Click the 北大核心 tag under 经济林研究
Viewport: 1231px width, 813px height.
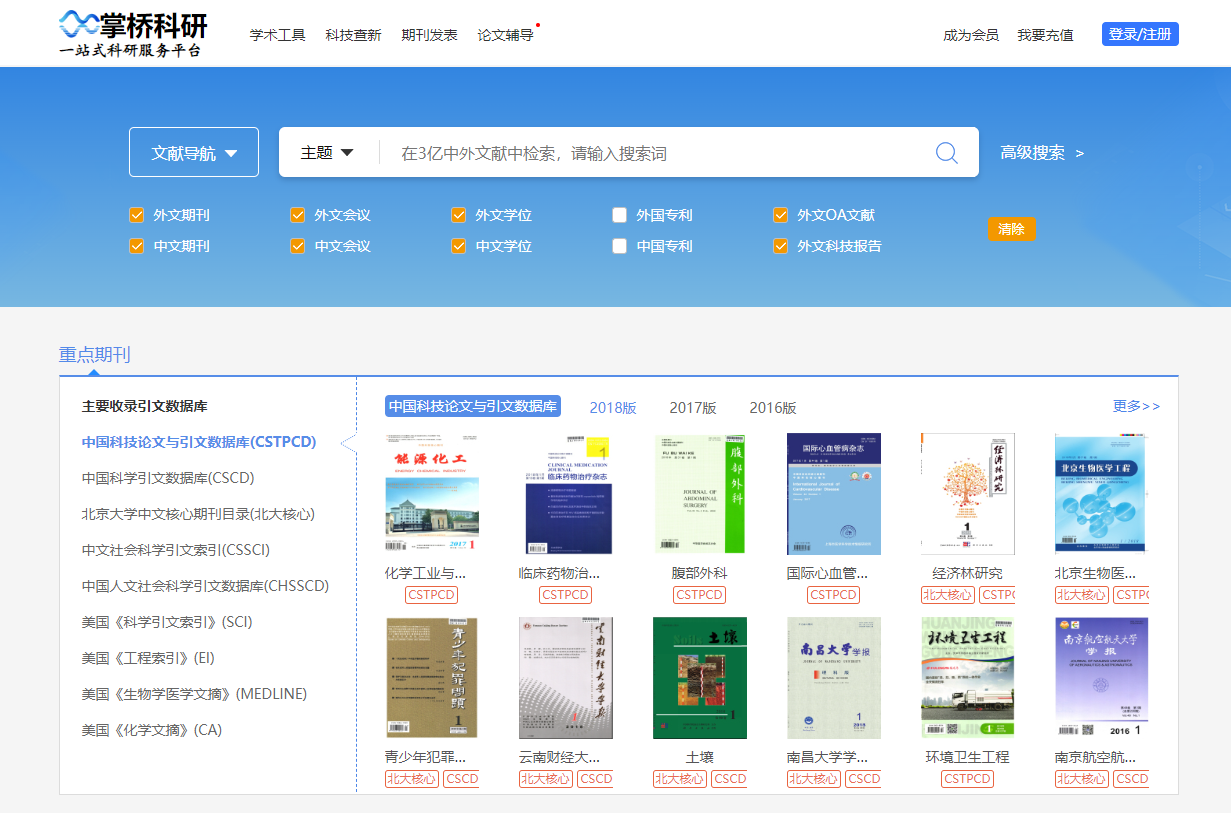(x=948, y=595)
